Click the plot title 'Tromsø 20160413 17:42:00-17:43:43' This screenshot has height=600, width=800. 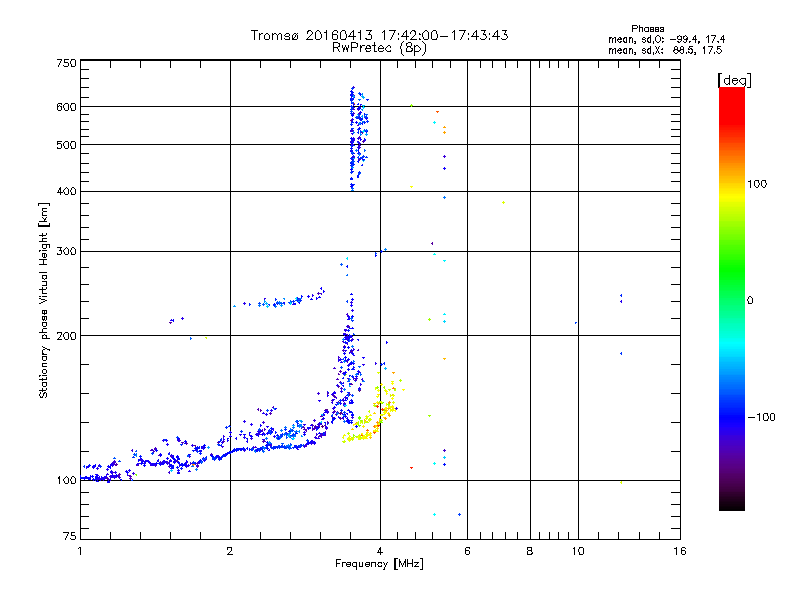379,35
